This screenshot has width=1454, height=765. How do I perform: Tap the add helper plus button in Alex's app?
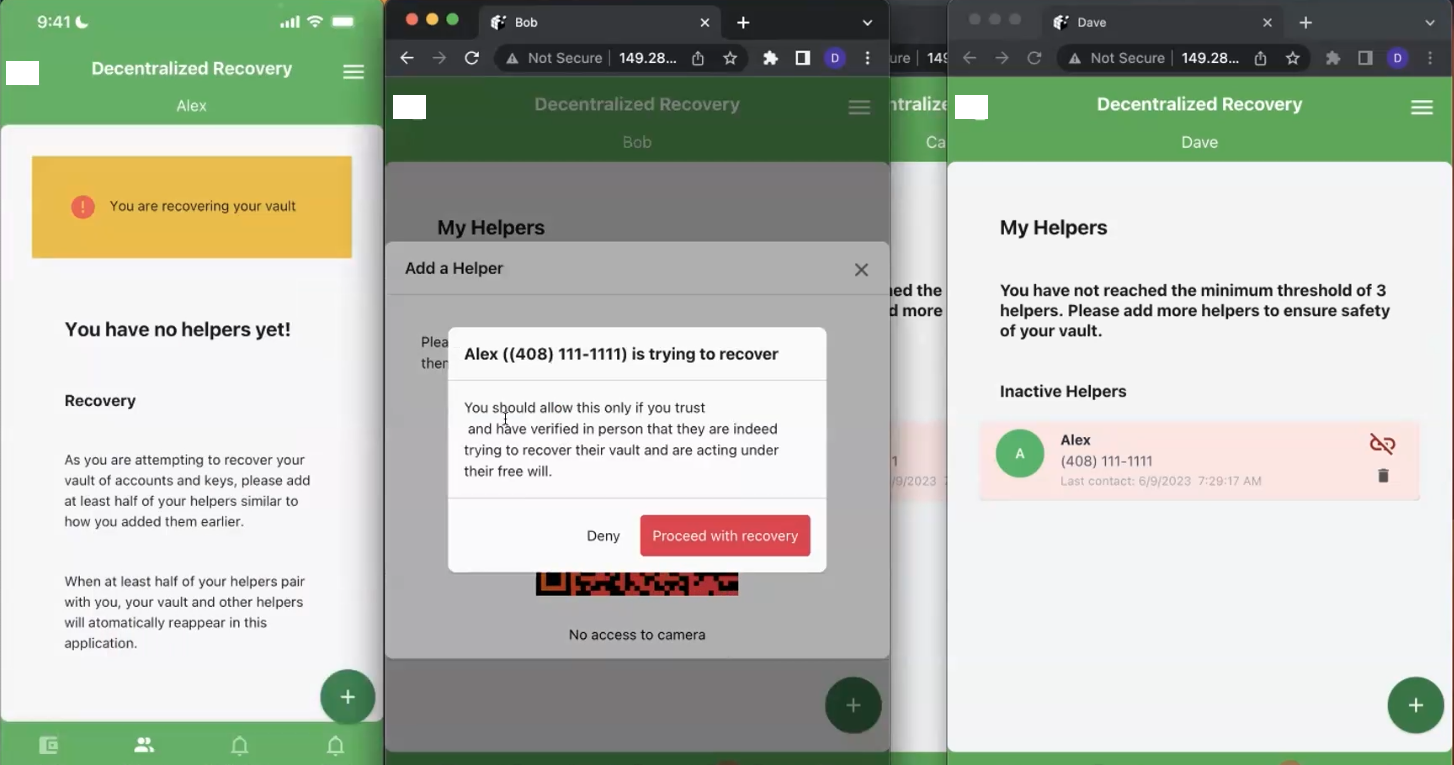(x=347, y=697)
